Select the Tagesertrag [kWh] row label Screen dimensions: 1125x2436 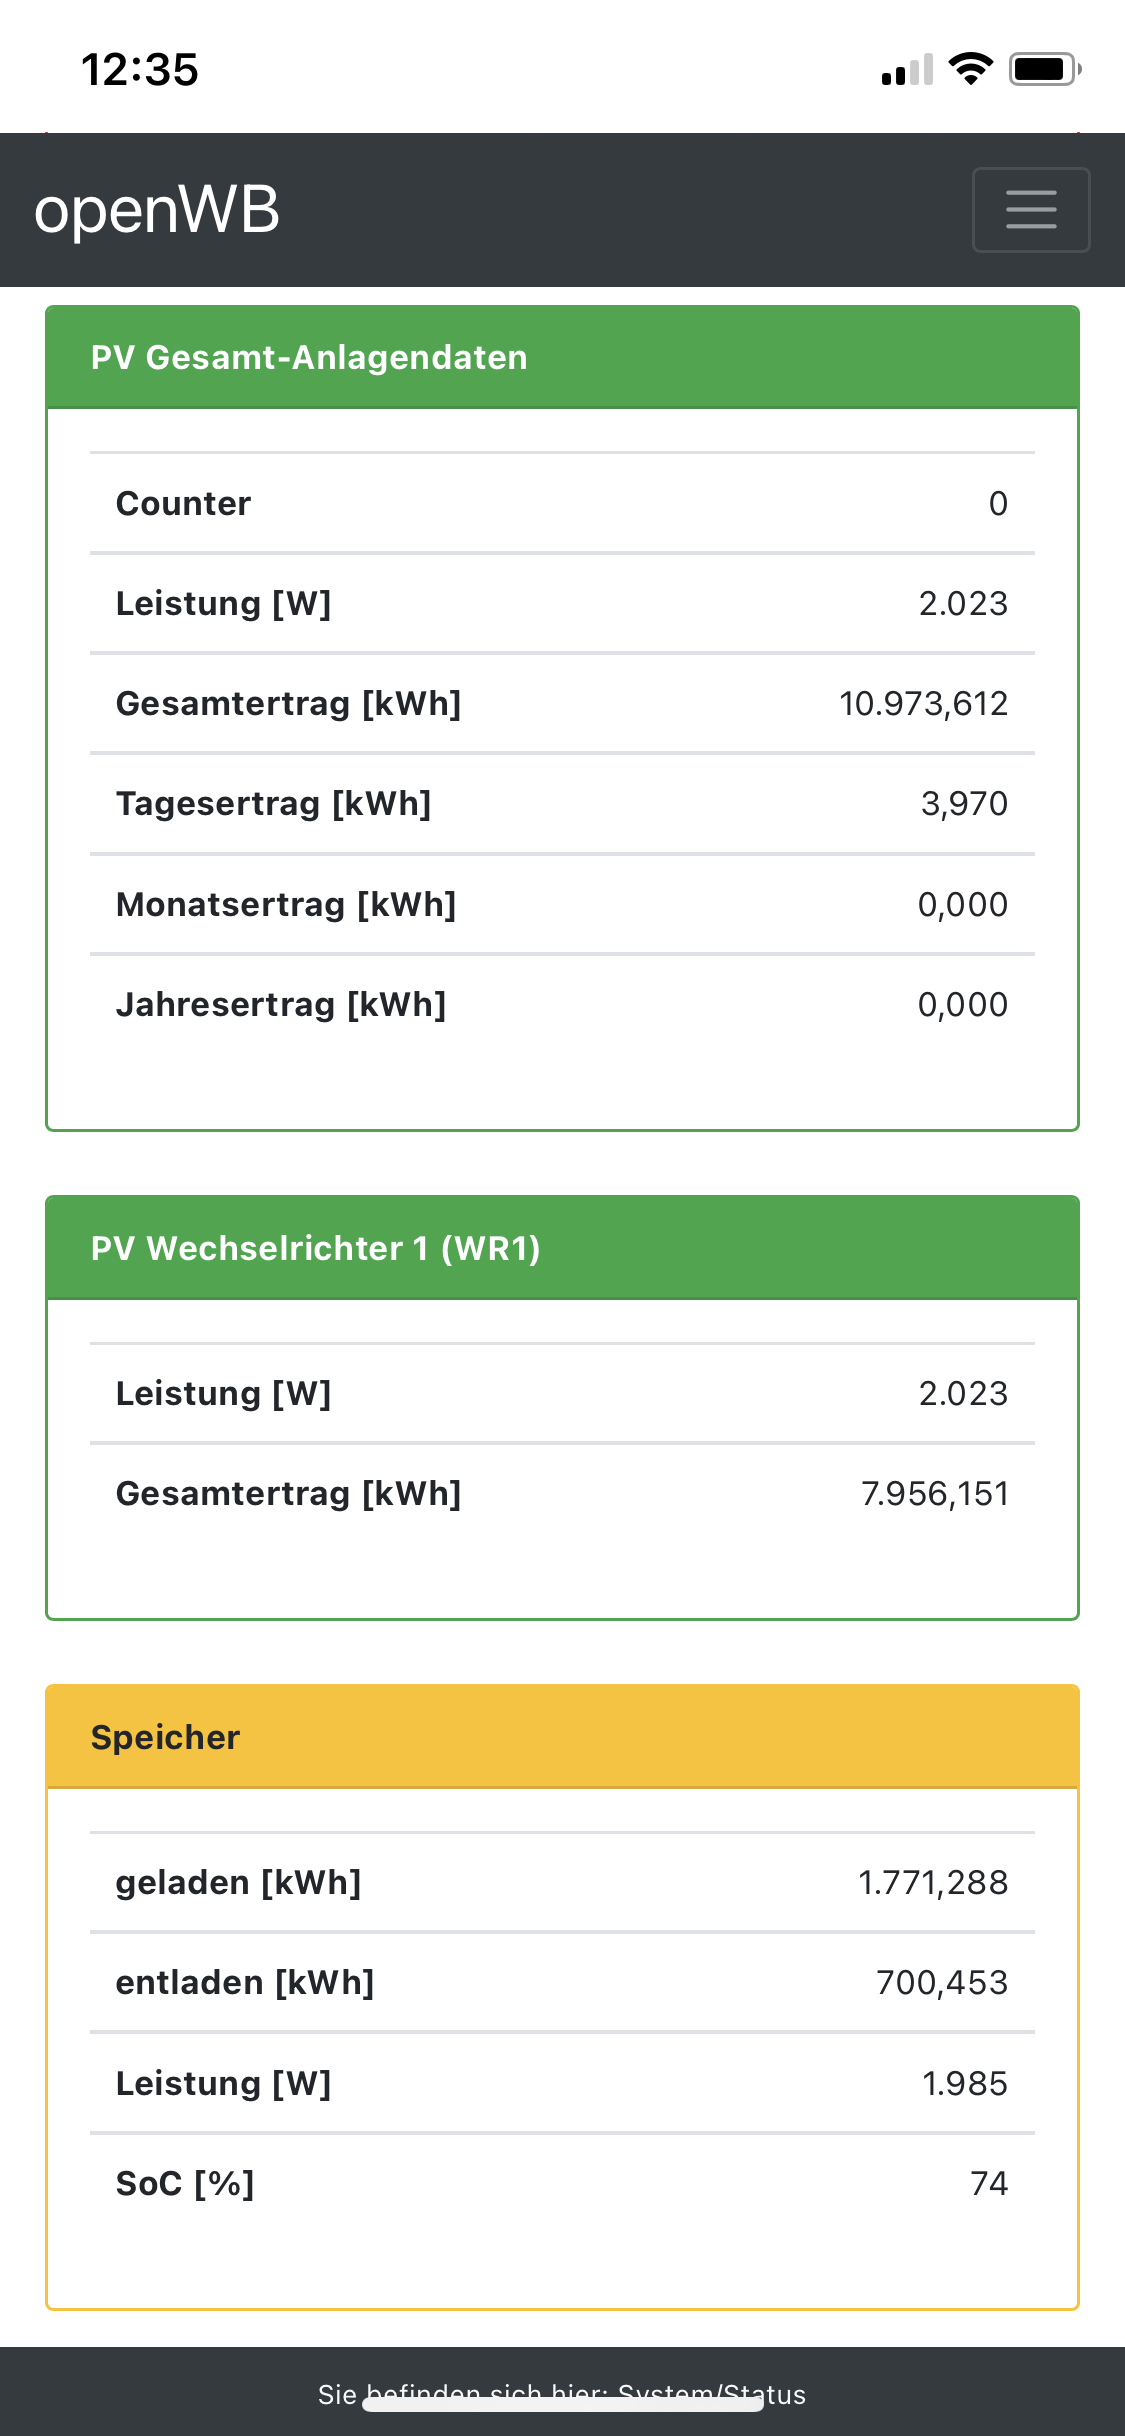tap(273, 803)
